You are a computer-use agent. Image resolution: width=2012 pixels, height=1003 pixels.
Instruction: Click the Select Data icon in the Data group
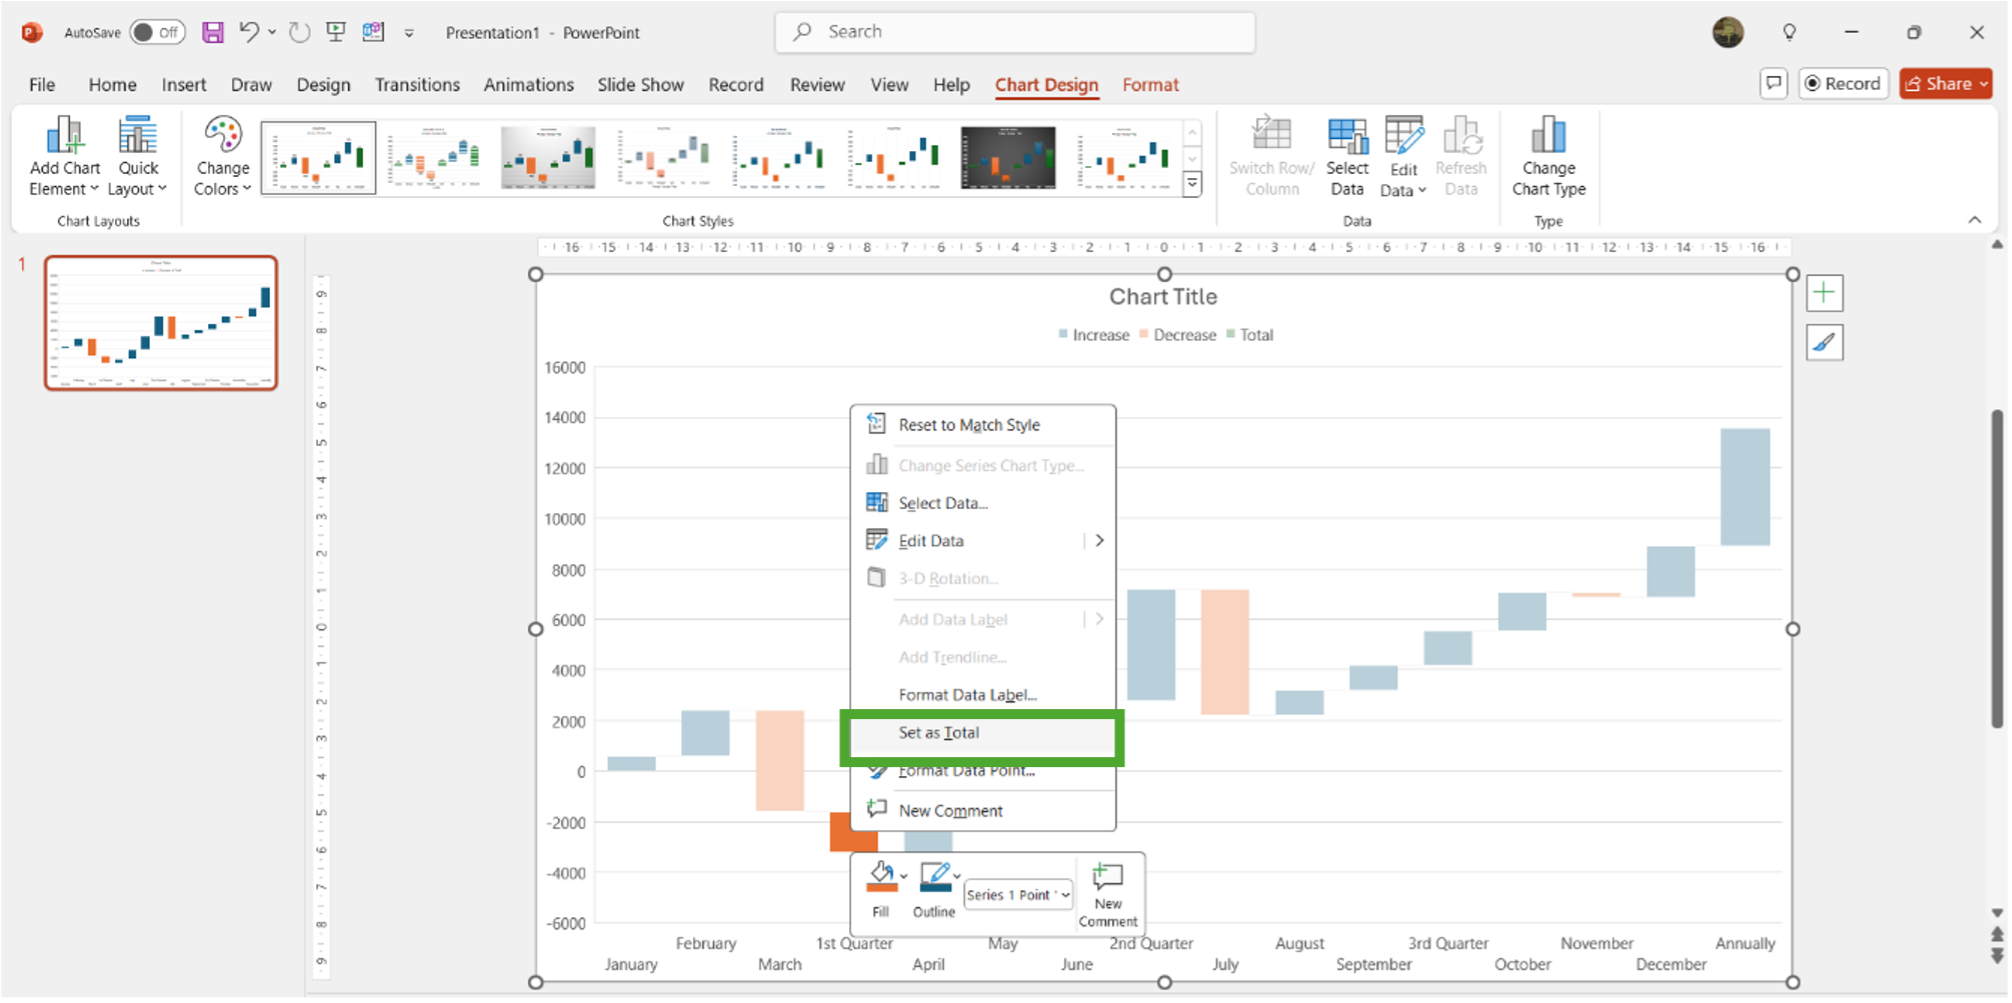point(1347,155)
